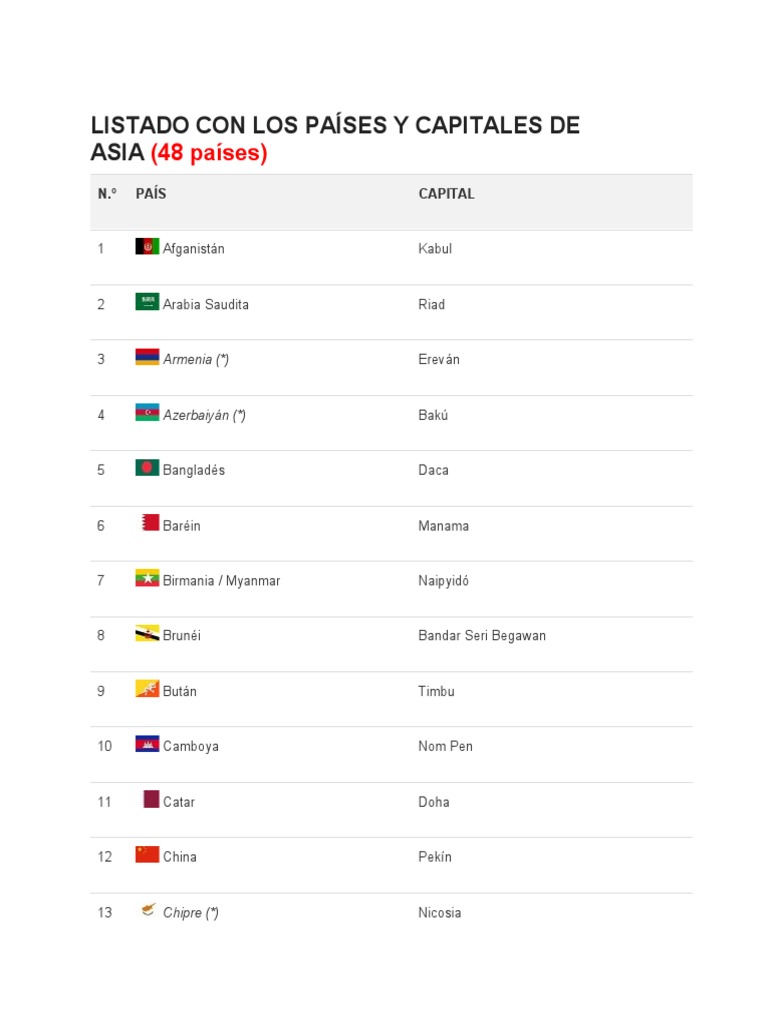This screenshot has height=1024, width=768.
Task: Click the Birmania / Myanmar country name
Action: tap(221, 581)
